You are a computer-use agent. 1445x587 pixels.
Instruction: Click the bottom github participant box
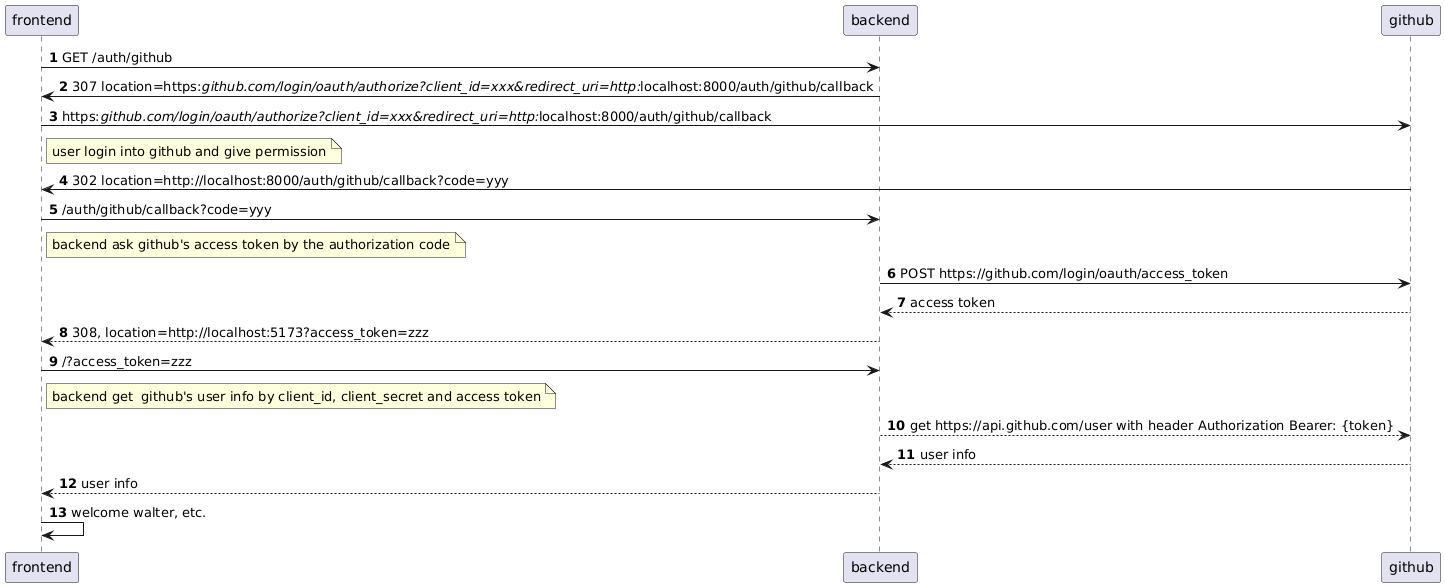pyautogui.click(x=1411, y=567)
